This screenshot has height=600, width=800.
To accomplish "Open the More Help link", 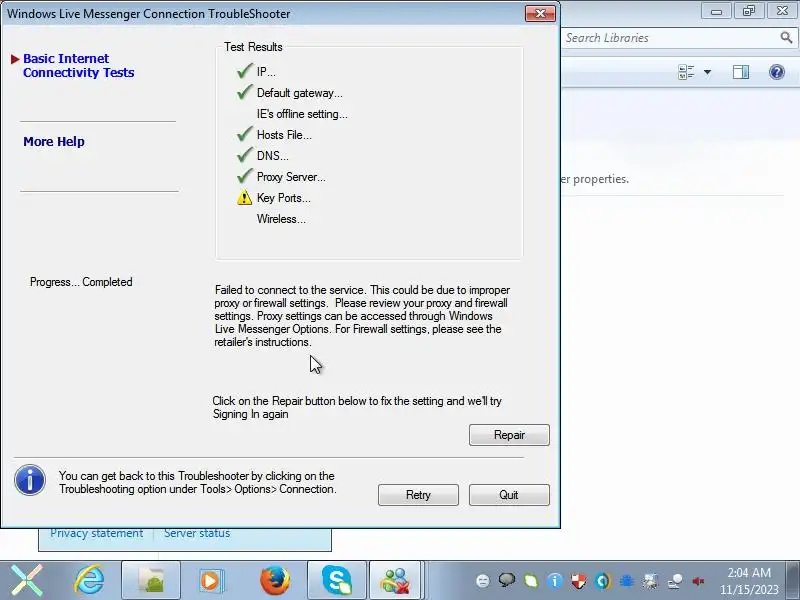I will 54,141.
